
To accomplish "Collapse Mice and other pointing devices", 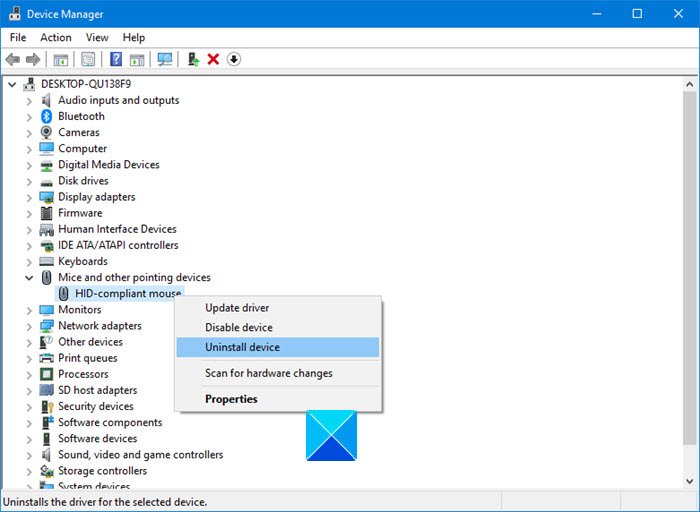I will (29, 277).
